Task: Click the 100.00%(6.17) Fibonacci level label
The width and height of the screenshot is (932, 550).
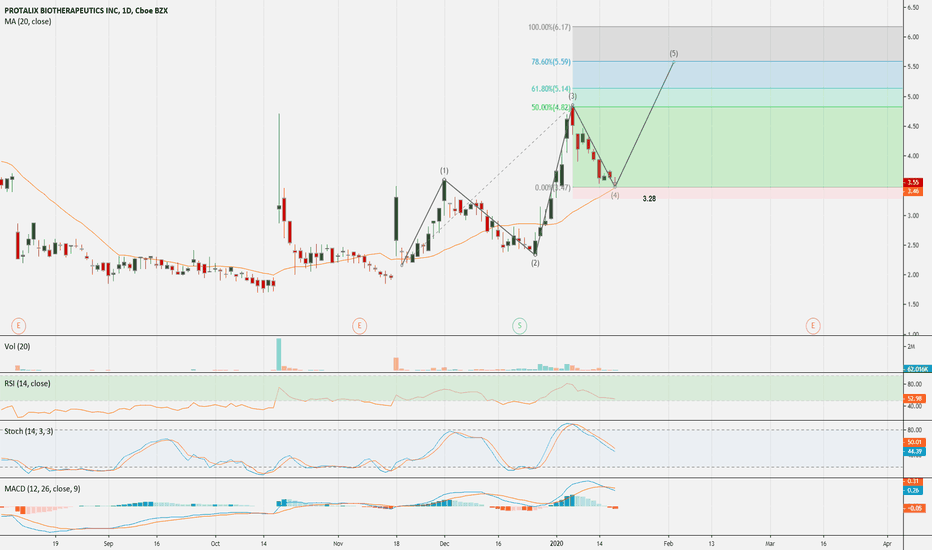Action: pyautogui.click(x=549, y=27)
